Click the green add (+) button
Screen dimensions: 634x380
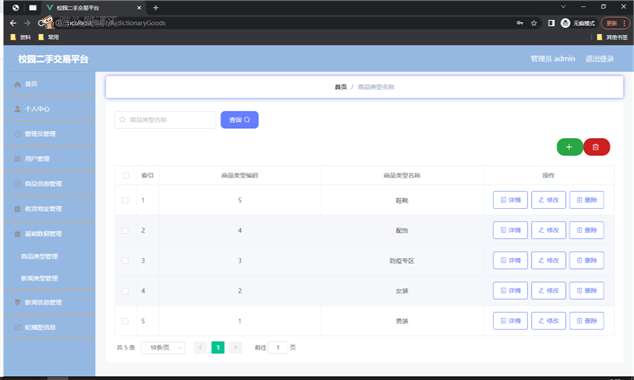tap(569, 147)
